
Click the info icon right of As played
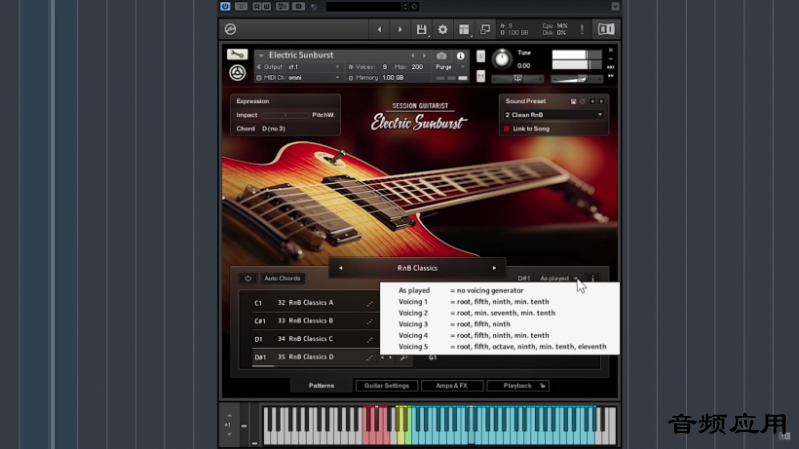(x=593, y=278)
